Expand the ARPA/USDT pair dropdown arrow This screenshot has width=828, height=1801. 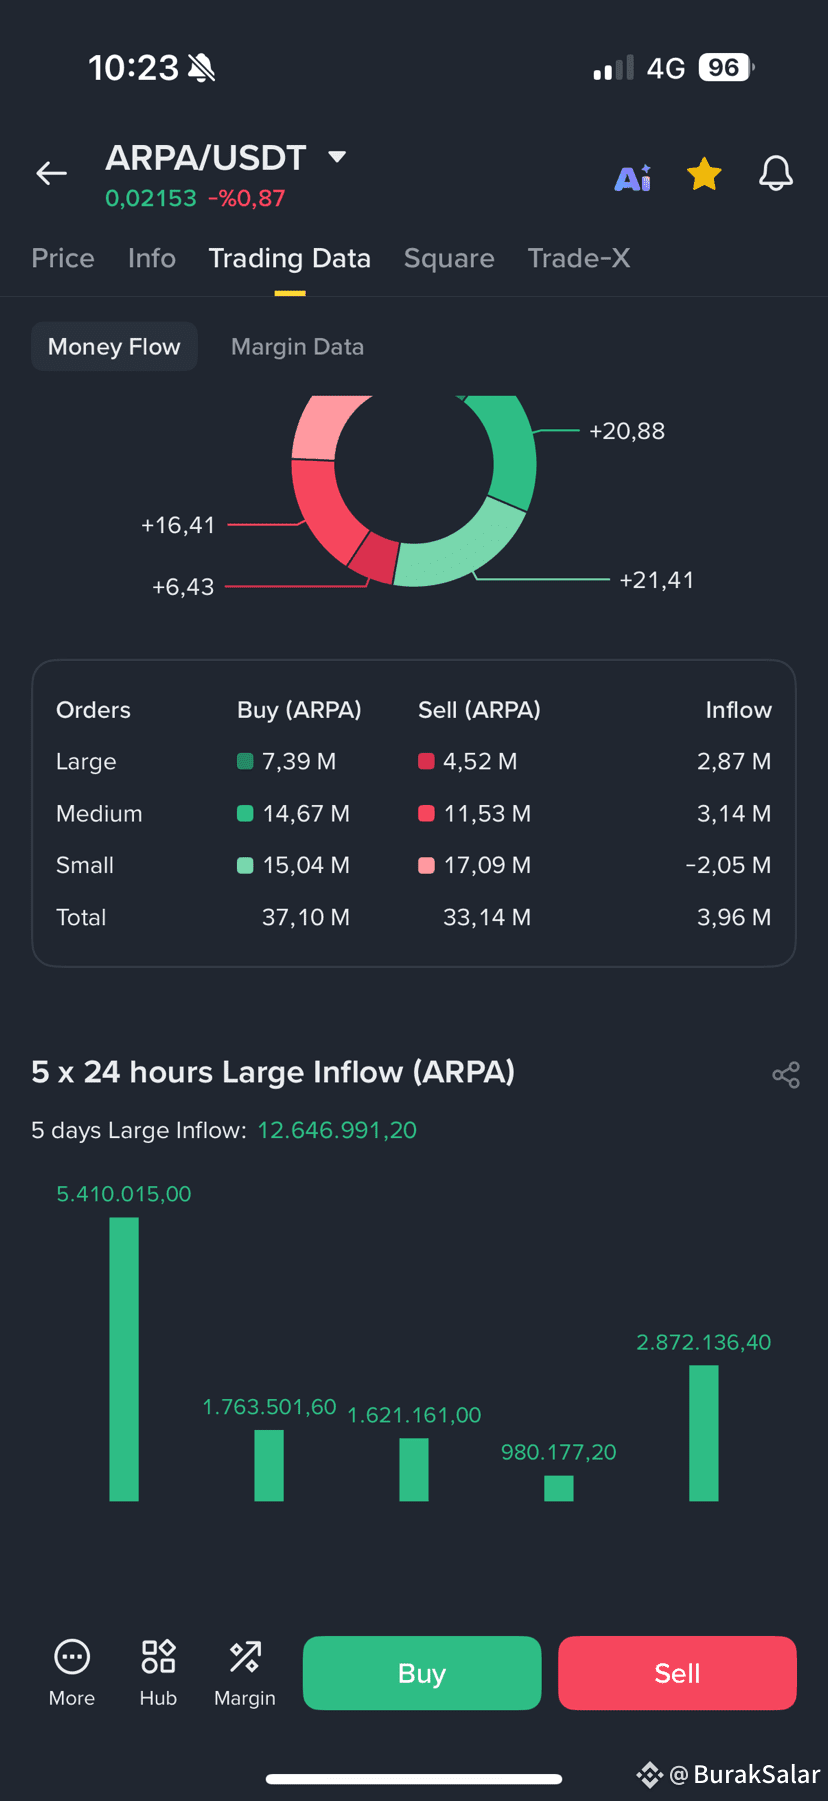[337, 156]
